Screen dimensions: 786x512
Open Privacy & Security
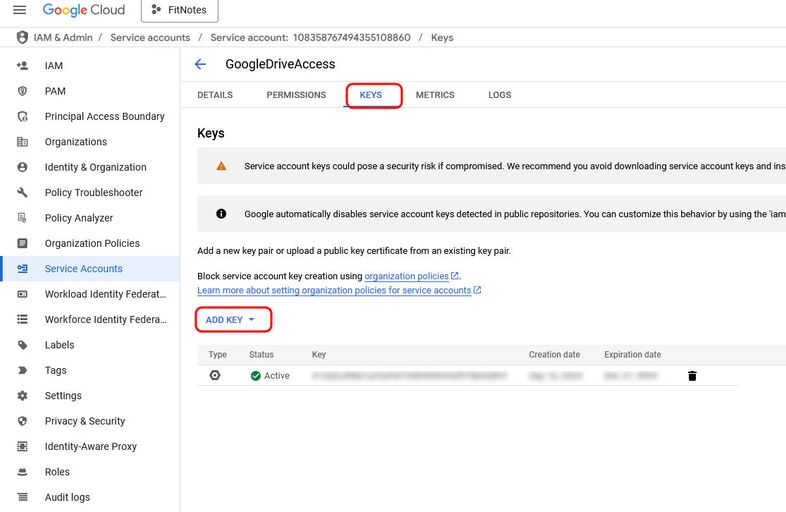(85, 421)
